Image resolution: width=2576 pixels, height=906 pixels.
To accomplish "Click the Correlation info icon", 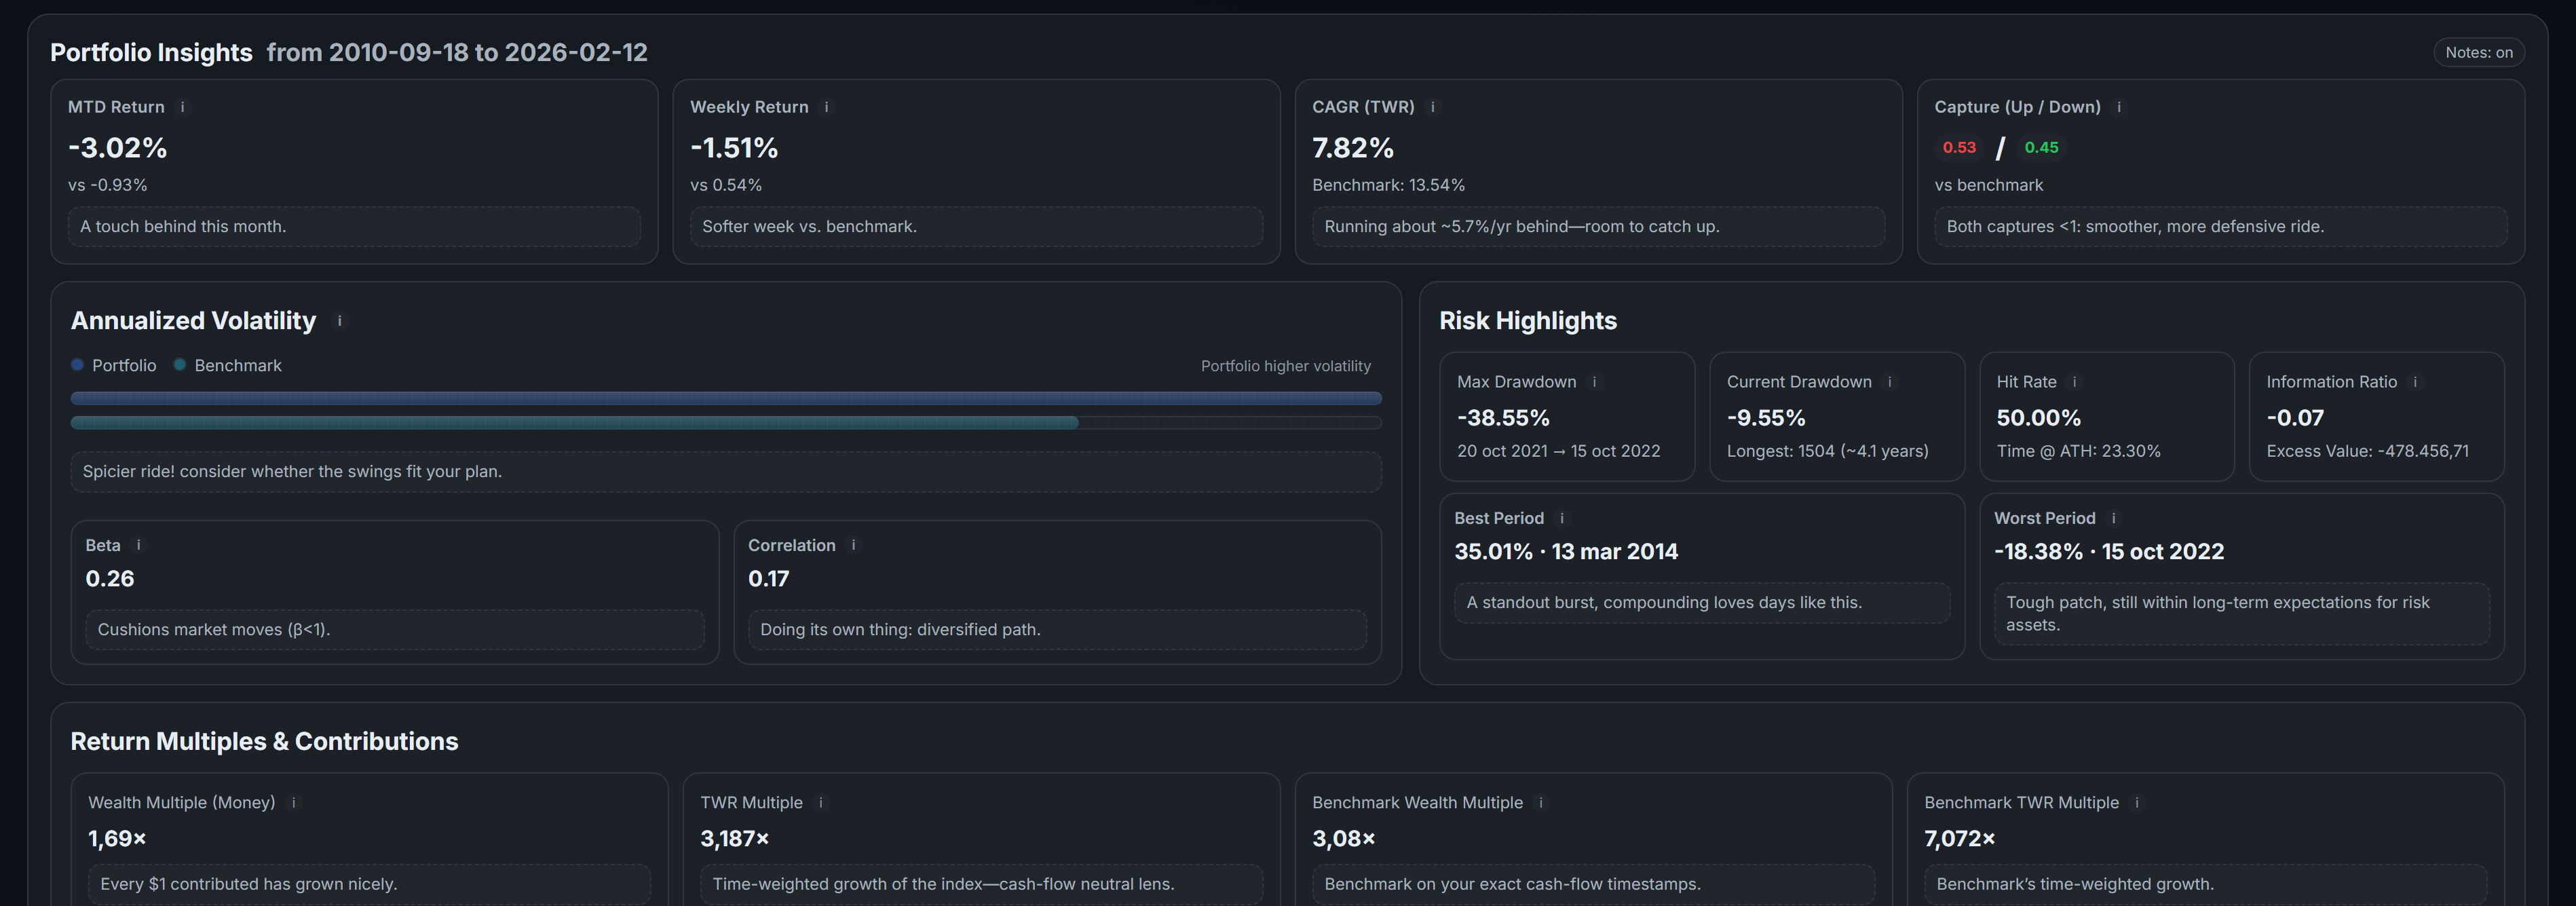I will click(853, 545).
